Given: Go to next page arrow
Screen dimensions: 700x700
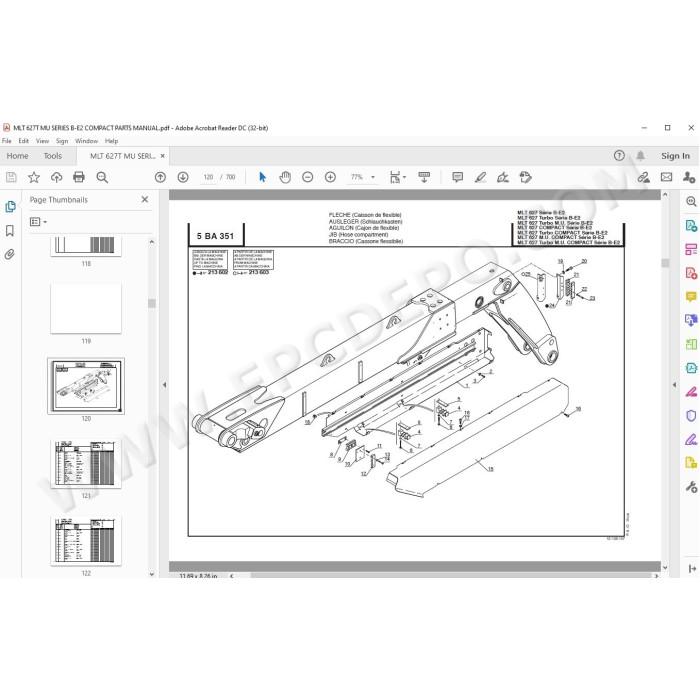Looking at the screenshot, I should tap(183, 177).
